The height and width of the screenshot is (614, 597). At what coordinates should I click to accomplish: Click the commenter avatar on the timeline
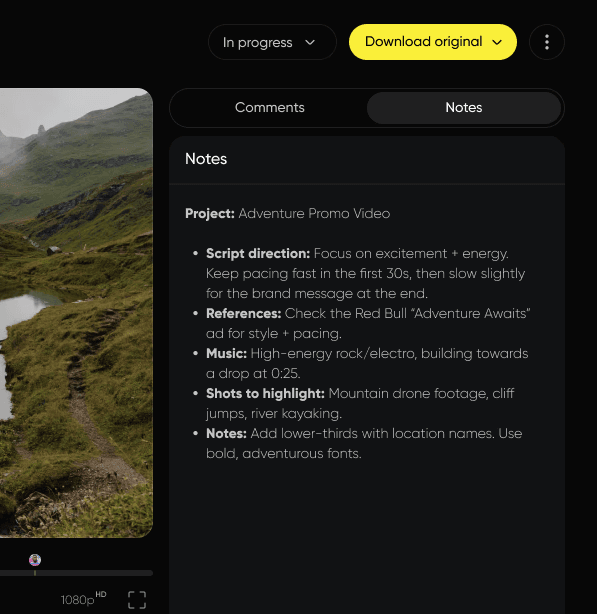click(35, 560)
